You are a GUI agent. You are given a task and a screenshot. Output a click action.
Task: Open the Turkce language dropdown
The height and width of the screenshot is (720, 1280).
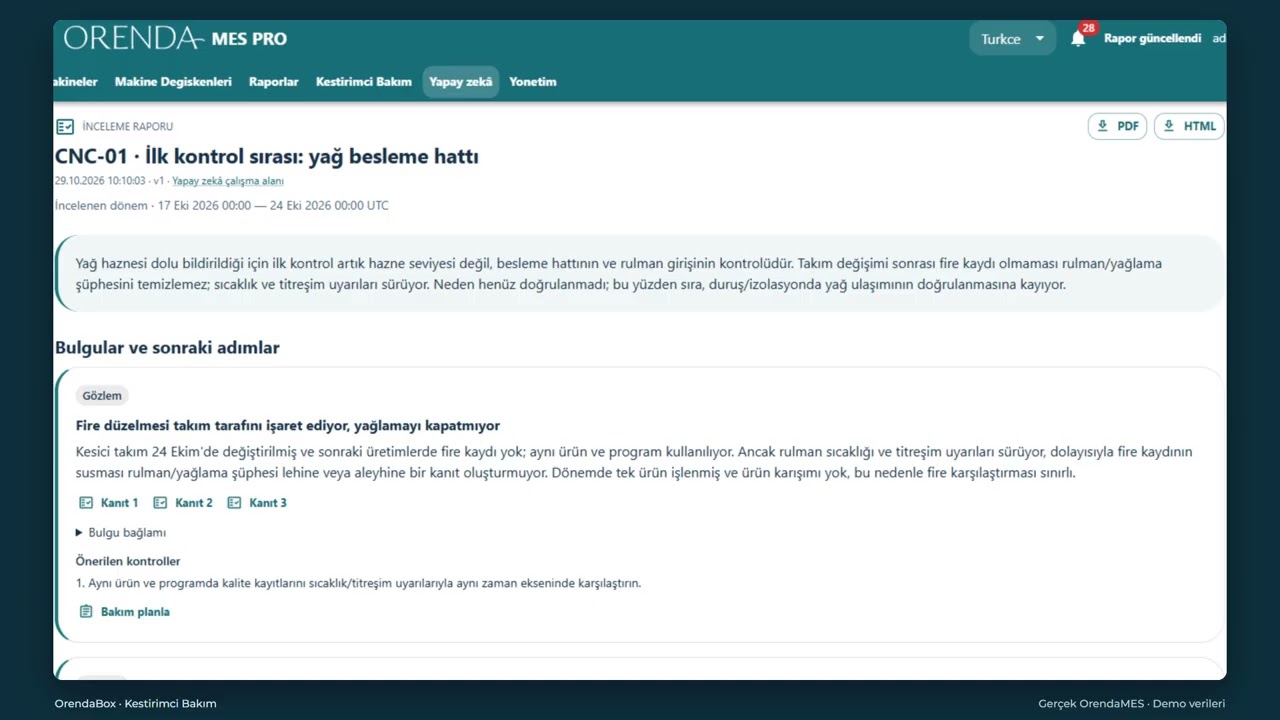[x=1012, y=39]
